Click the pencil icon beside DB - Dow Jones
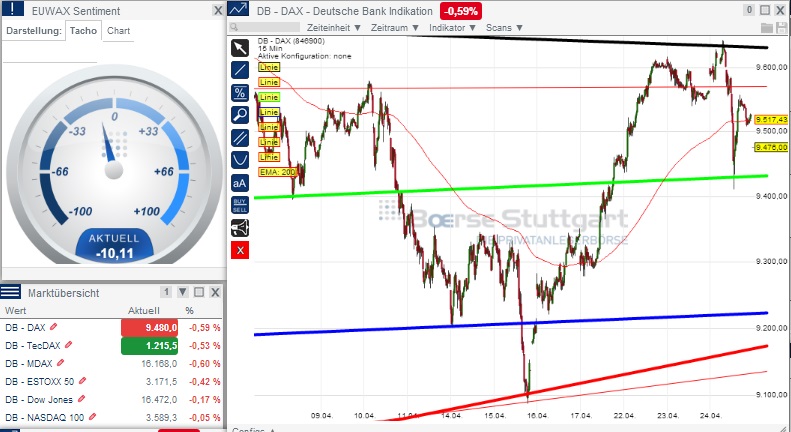Viewport: 791px width, 432px height. pyautogui.click(x=81, y=399)
